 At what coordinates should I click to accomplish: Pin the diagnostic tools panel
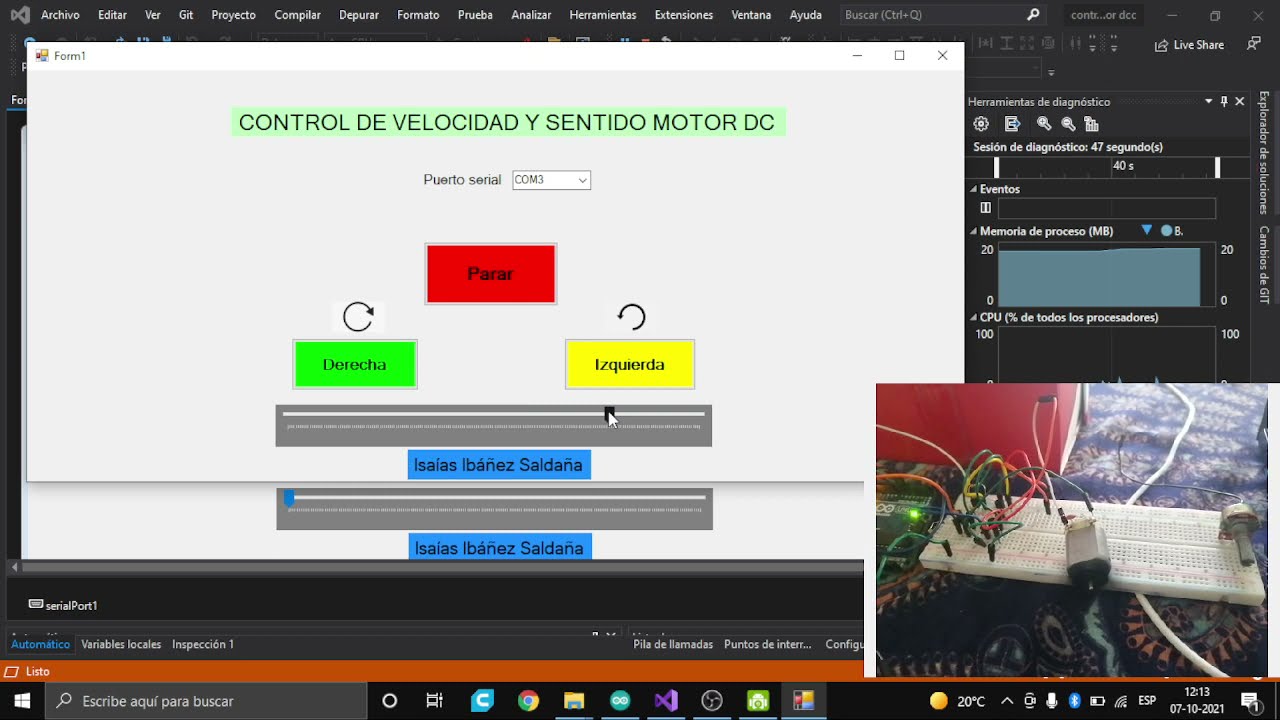coord(1224,101)
